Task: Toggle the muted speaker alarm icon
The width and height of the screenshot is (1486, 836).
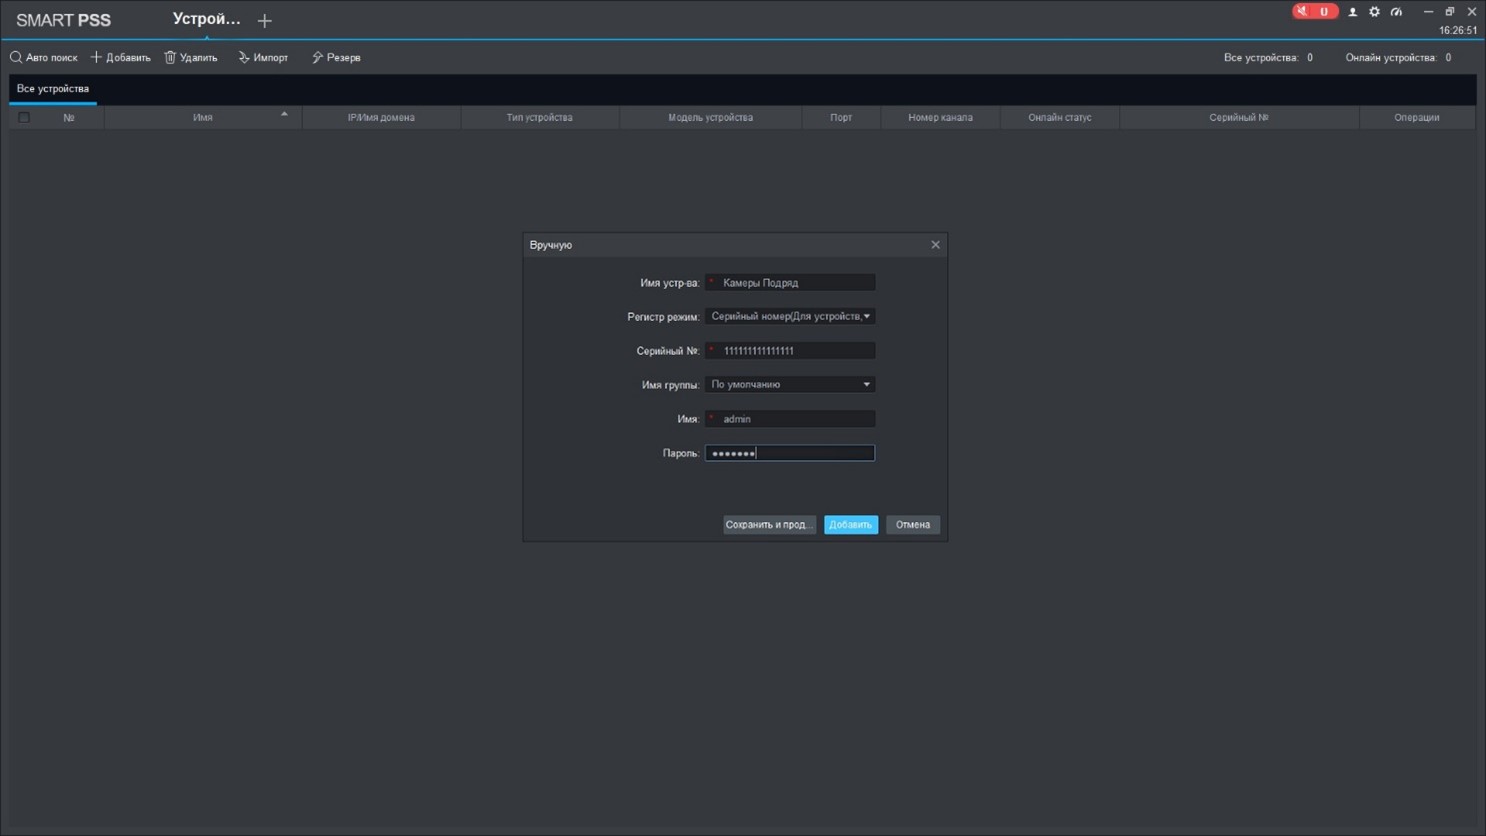Action: pyautogui.click(x=1302, y=12)
